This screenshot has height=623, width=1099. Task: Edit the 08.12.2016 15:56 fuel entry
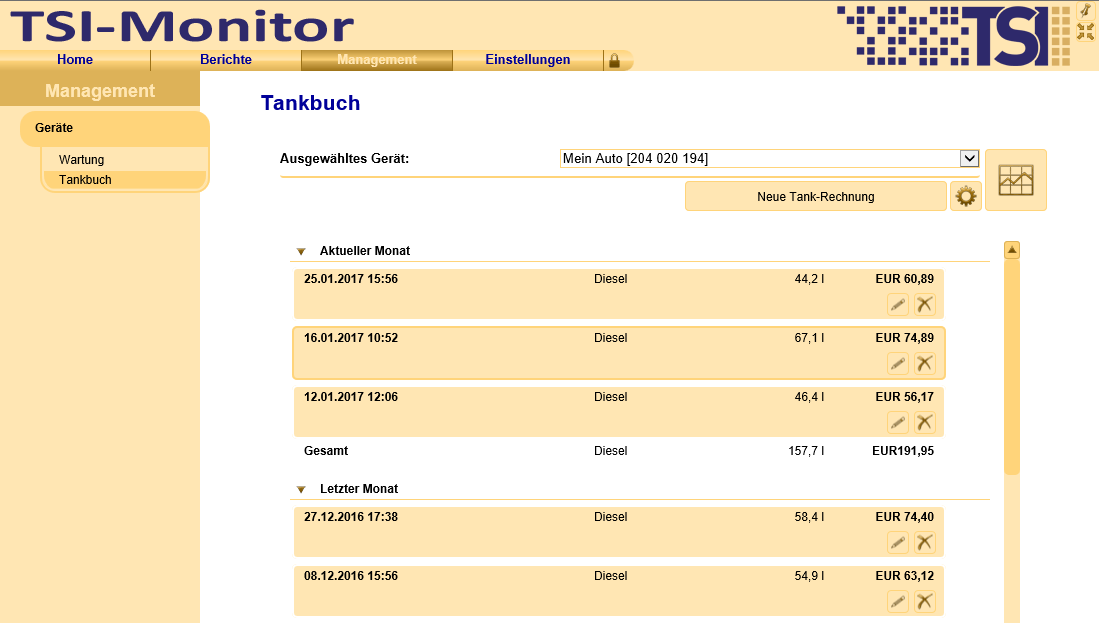pos(898,601)
